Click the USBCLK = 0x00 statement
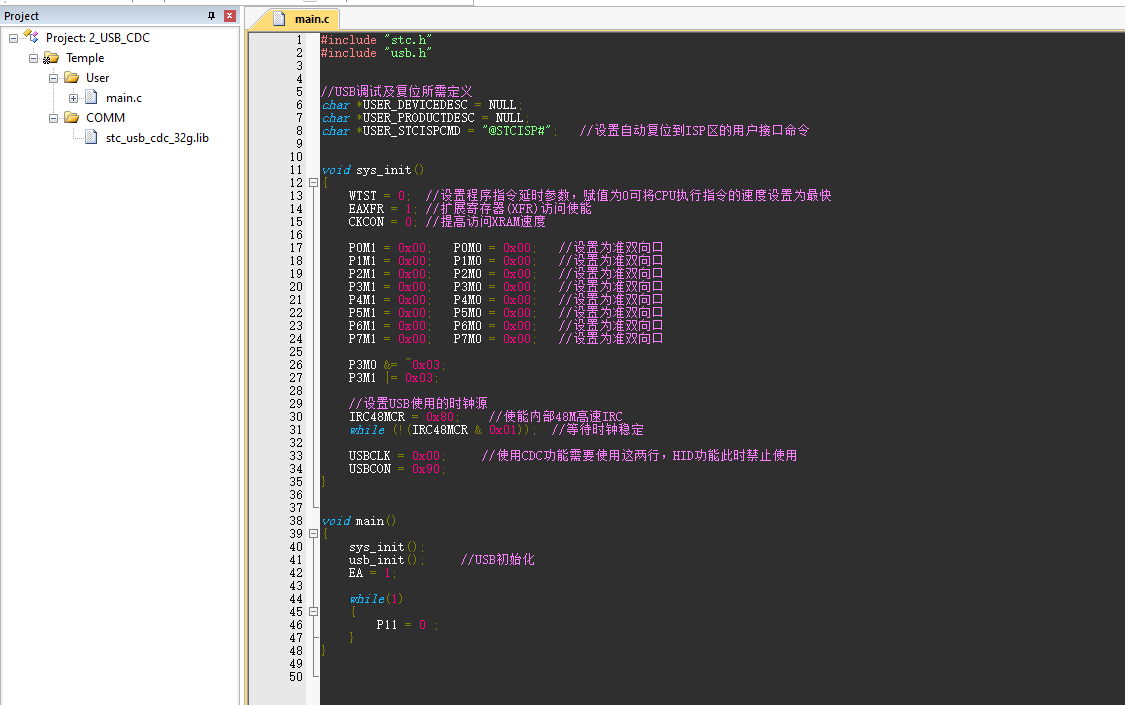Image resolution: width=1125 pixels, height=705 pixels. pos(397,455)
